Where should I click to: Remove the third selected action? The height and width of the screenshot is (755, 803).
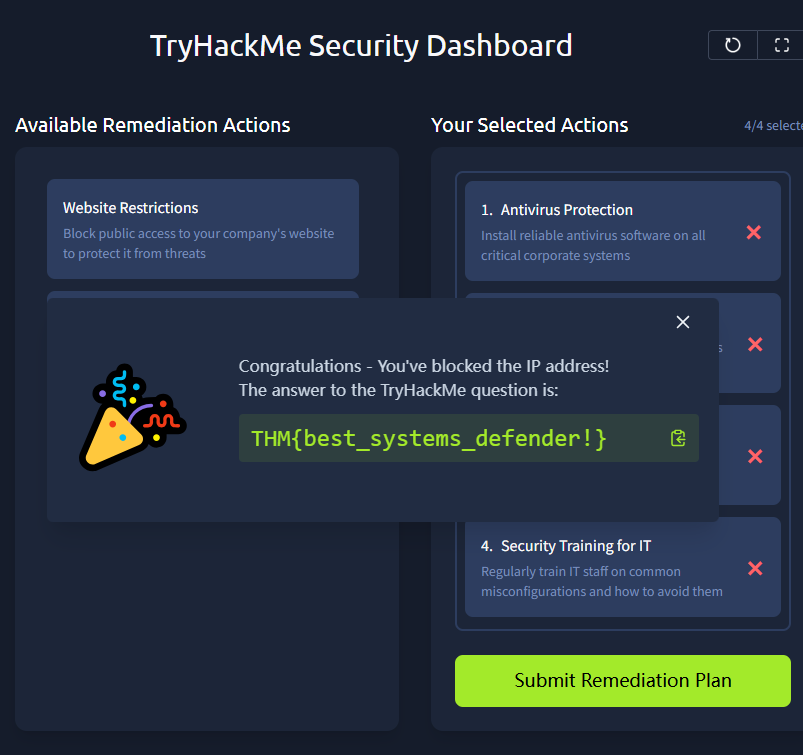point(754,456)
